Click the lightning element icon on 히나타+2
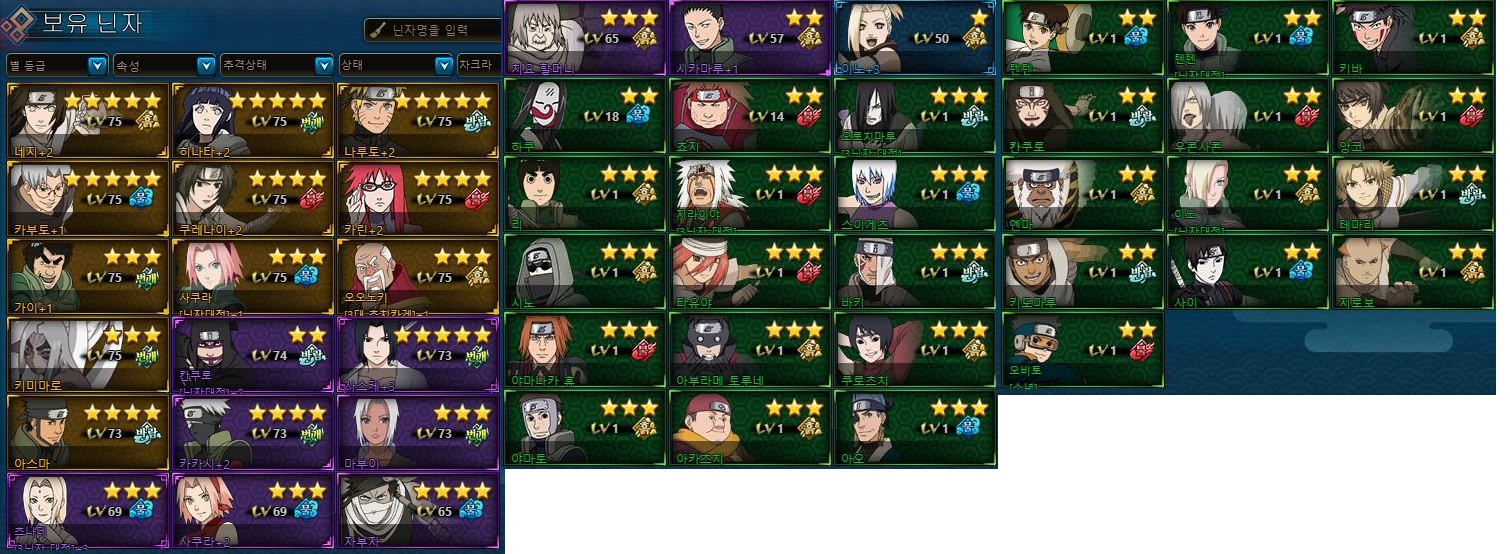Screen dimensions: 1510x554 pos(312,122)
